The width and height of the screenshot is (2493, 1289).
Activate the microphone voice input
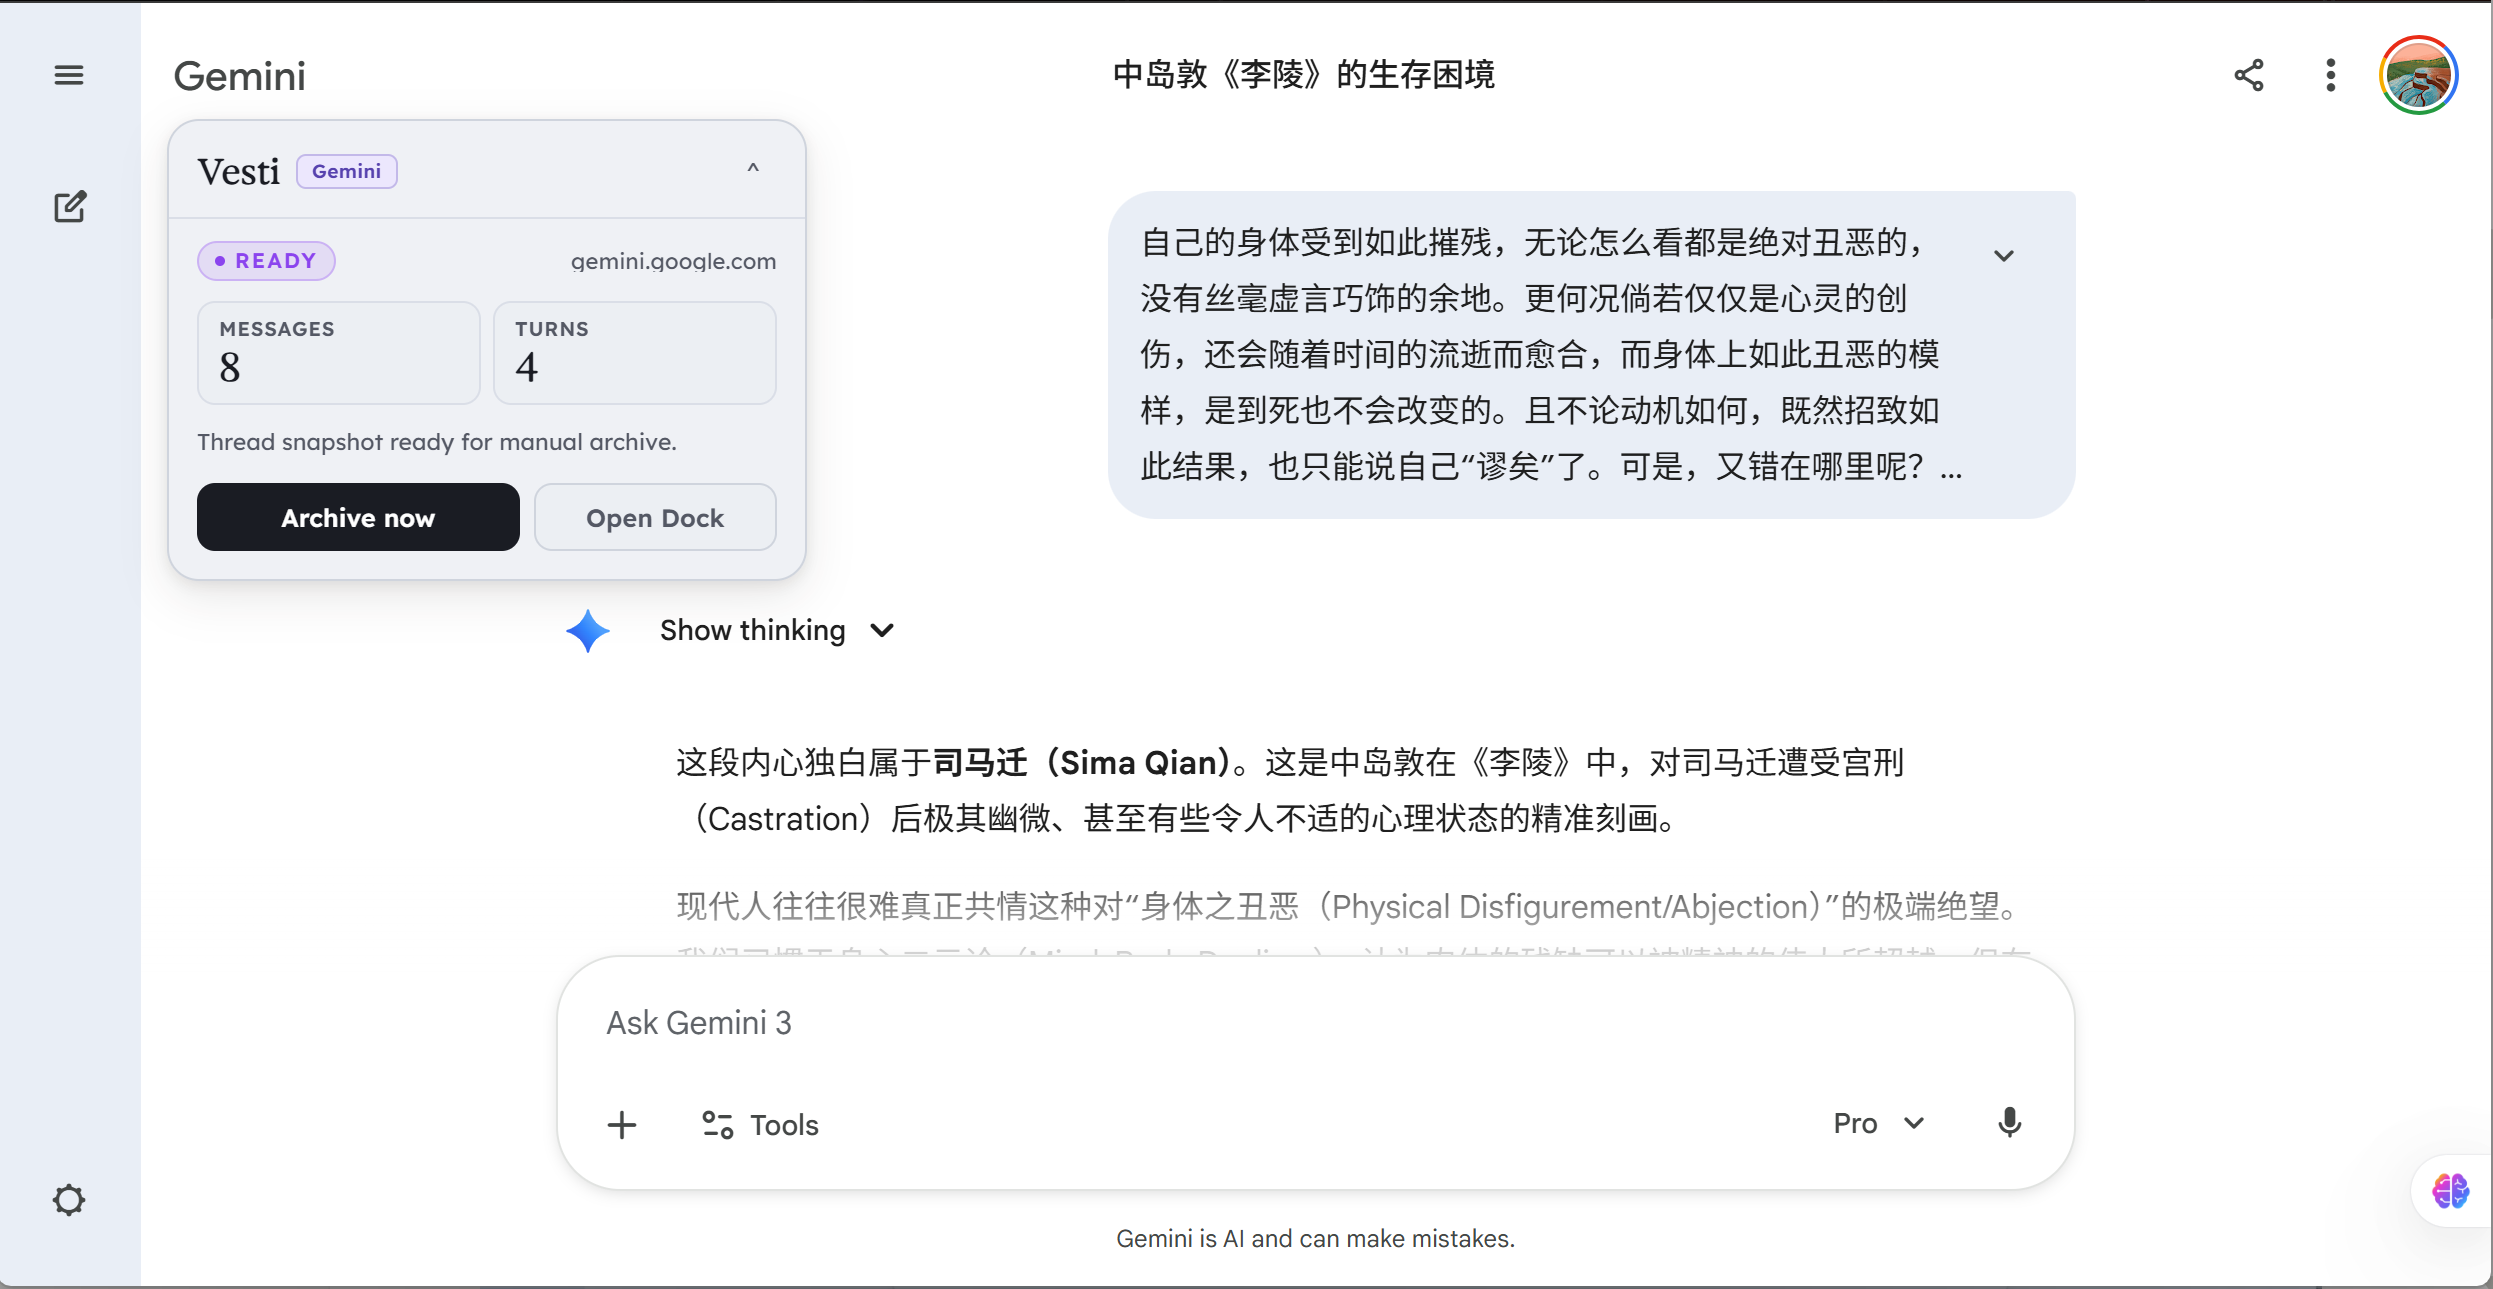[2009, 1123]
